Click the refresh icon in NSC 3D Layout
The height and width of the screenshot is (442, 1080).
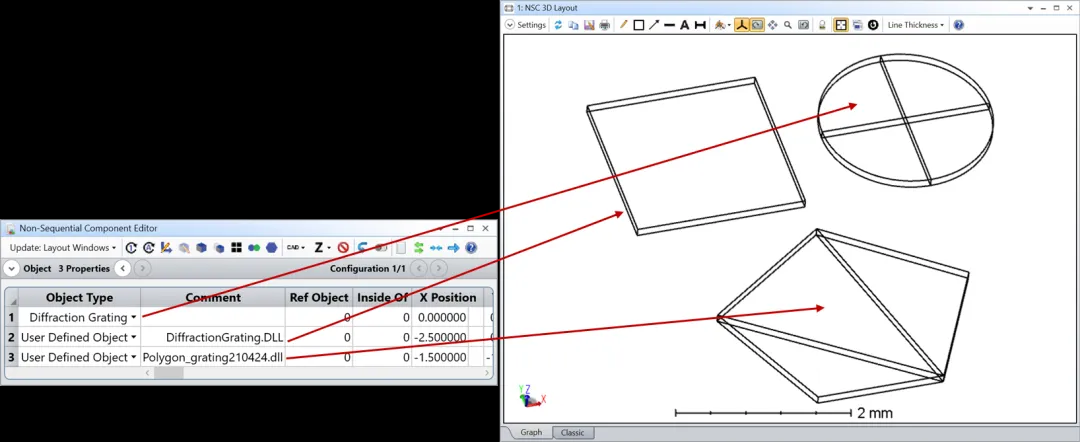559,25
